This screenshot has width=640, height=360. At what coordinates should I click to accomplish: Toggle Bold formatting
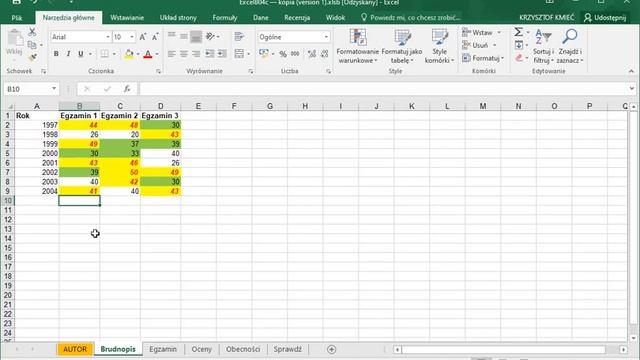tap(56, 54)
